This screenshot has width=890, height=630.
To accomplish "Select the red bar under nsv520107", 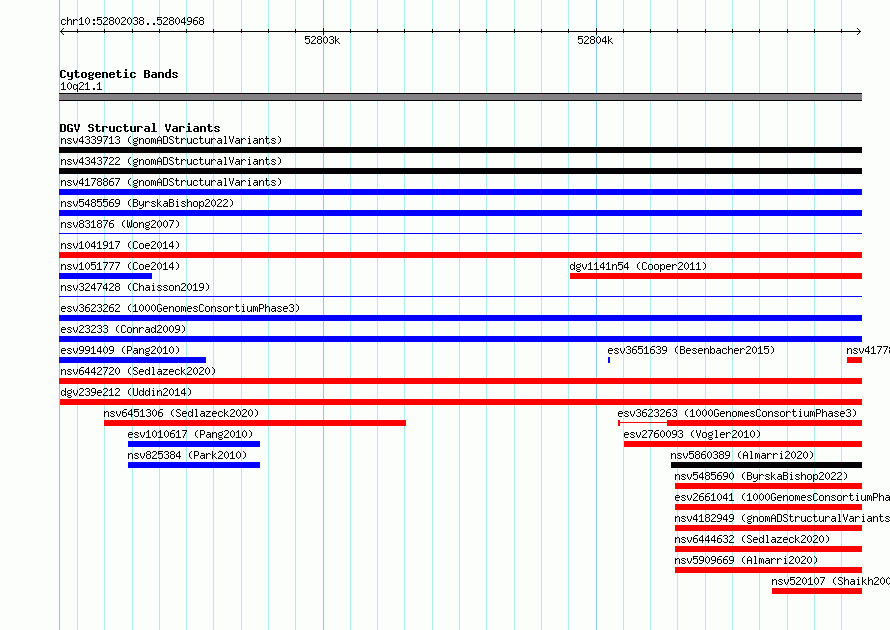I will [x=817, y=591].
